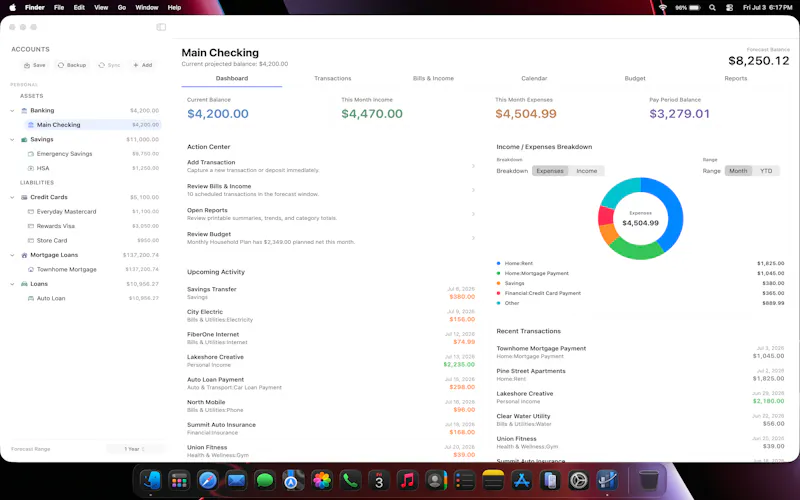Go to the Calendar tab
This screenshot has width=800, height=500.
point(534,78)
